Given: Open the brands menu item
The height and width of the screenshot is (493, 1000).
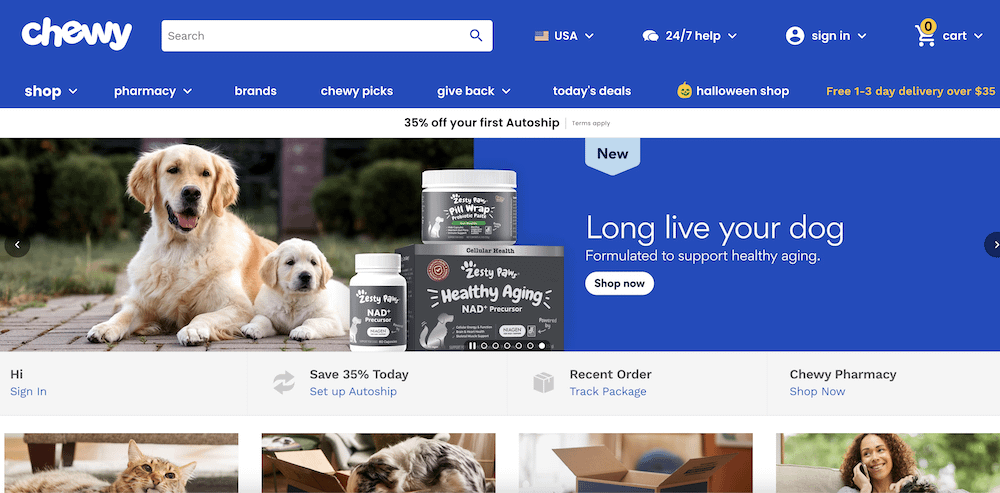Looking at the screenshot, I should (255, 91).
